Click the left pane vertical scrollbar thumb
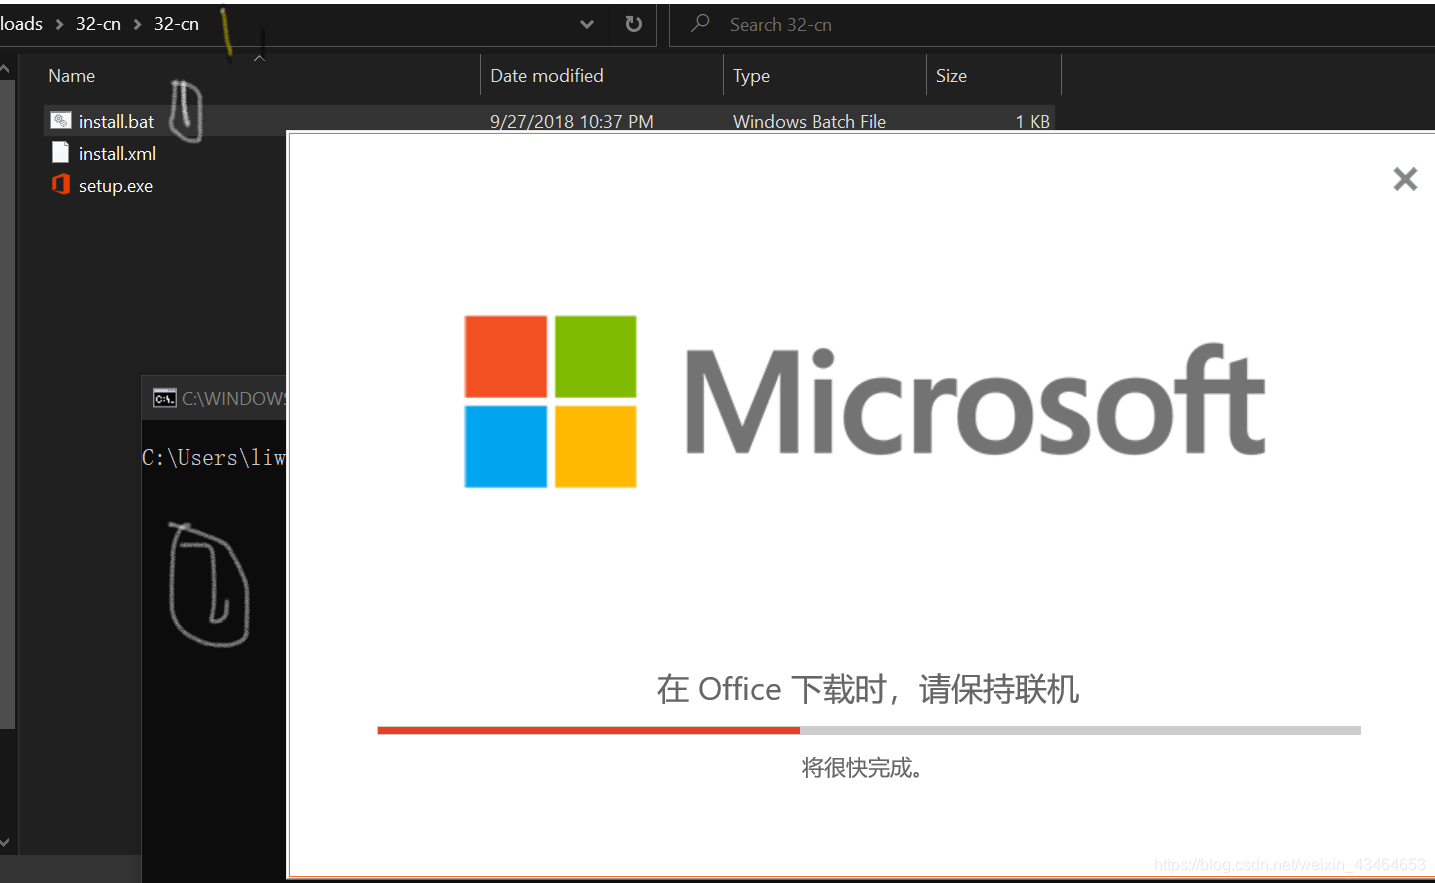This screenshot has width=1435, height=883. tap(6, 405)
